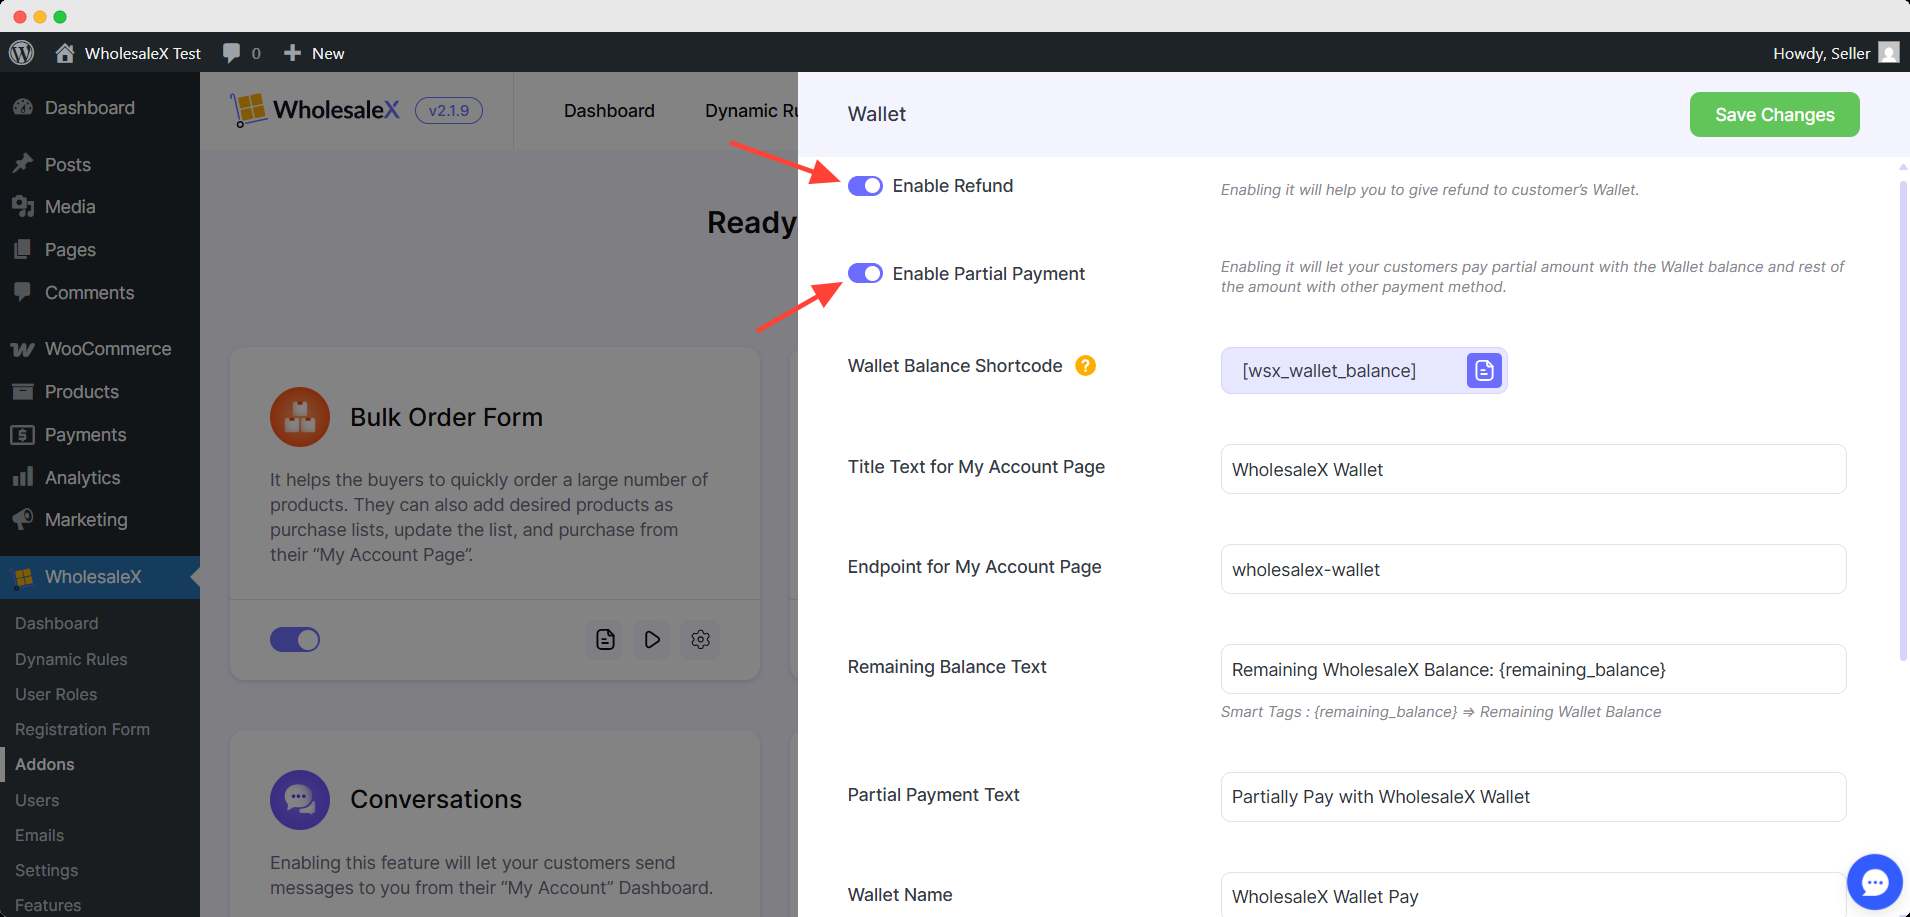Click the Wallet panel heading

coord(877,114)
